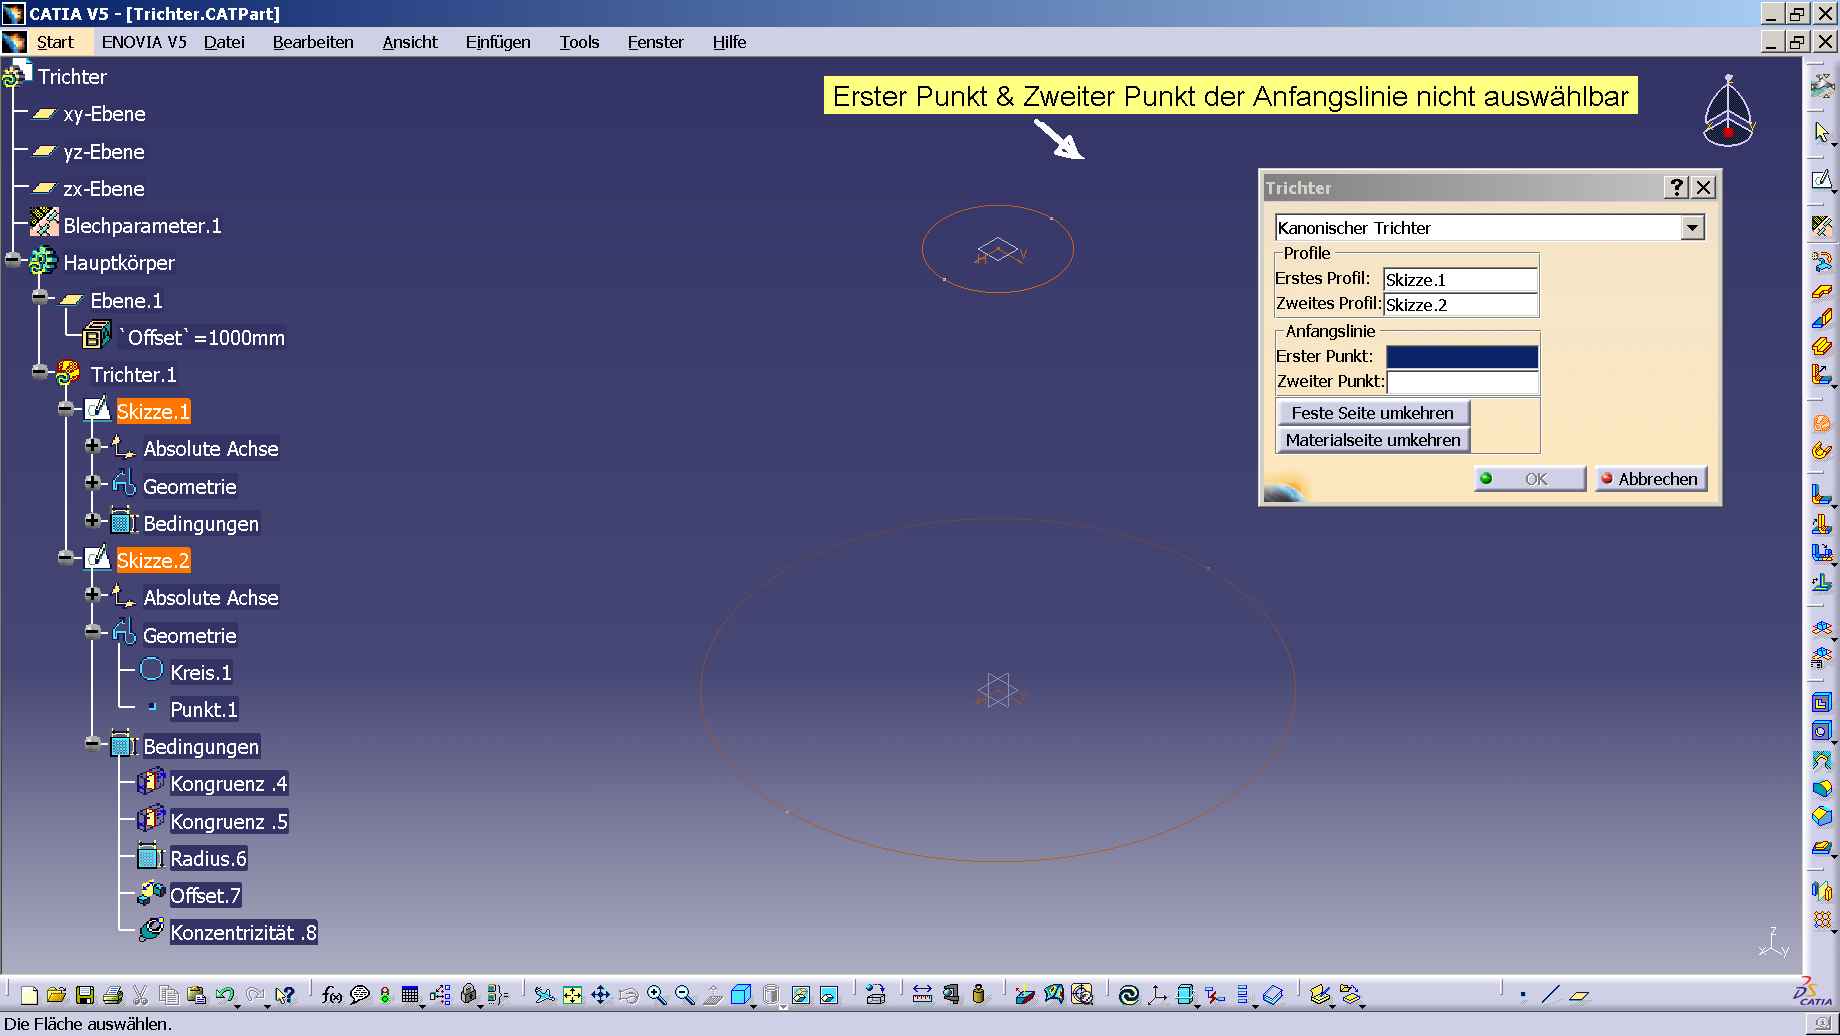Open the Kanonischer Trichter type dropdown
This screenshot has height=1036, width=1840.
(x=1692, y=228)
